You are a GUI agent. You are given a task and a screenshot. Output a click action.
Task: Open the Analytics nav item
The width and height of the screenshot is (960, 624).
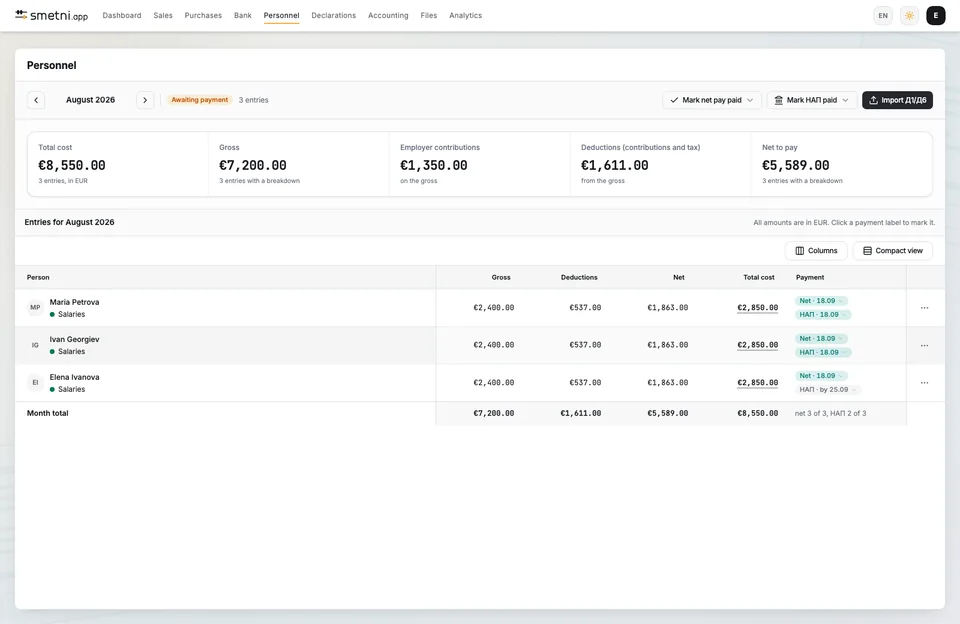click(x=465, y=15)
